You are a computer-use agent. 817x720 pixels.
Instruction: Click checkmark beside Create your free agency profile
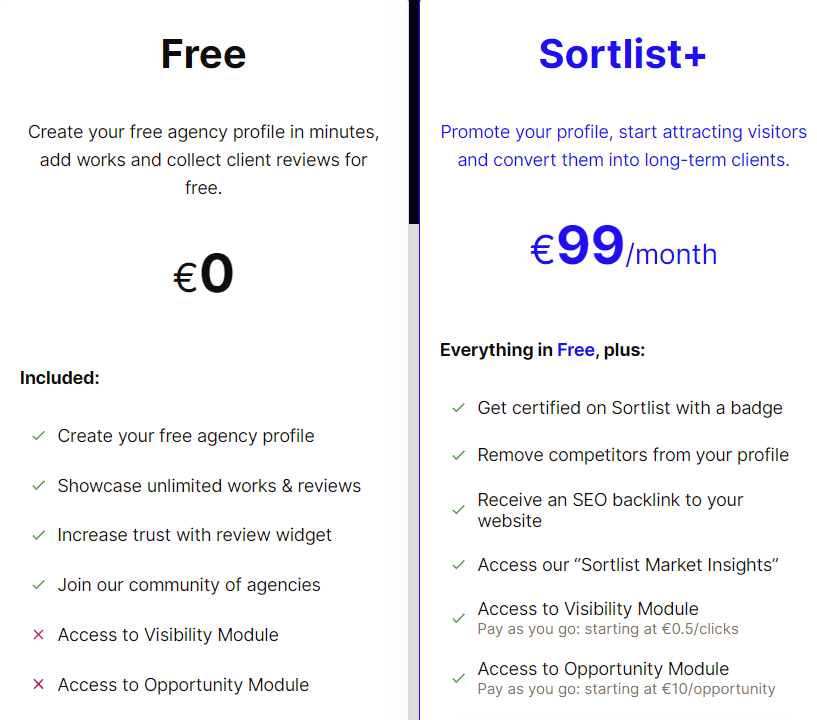(39, 436)
